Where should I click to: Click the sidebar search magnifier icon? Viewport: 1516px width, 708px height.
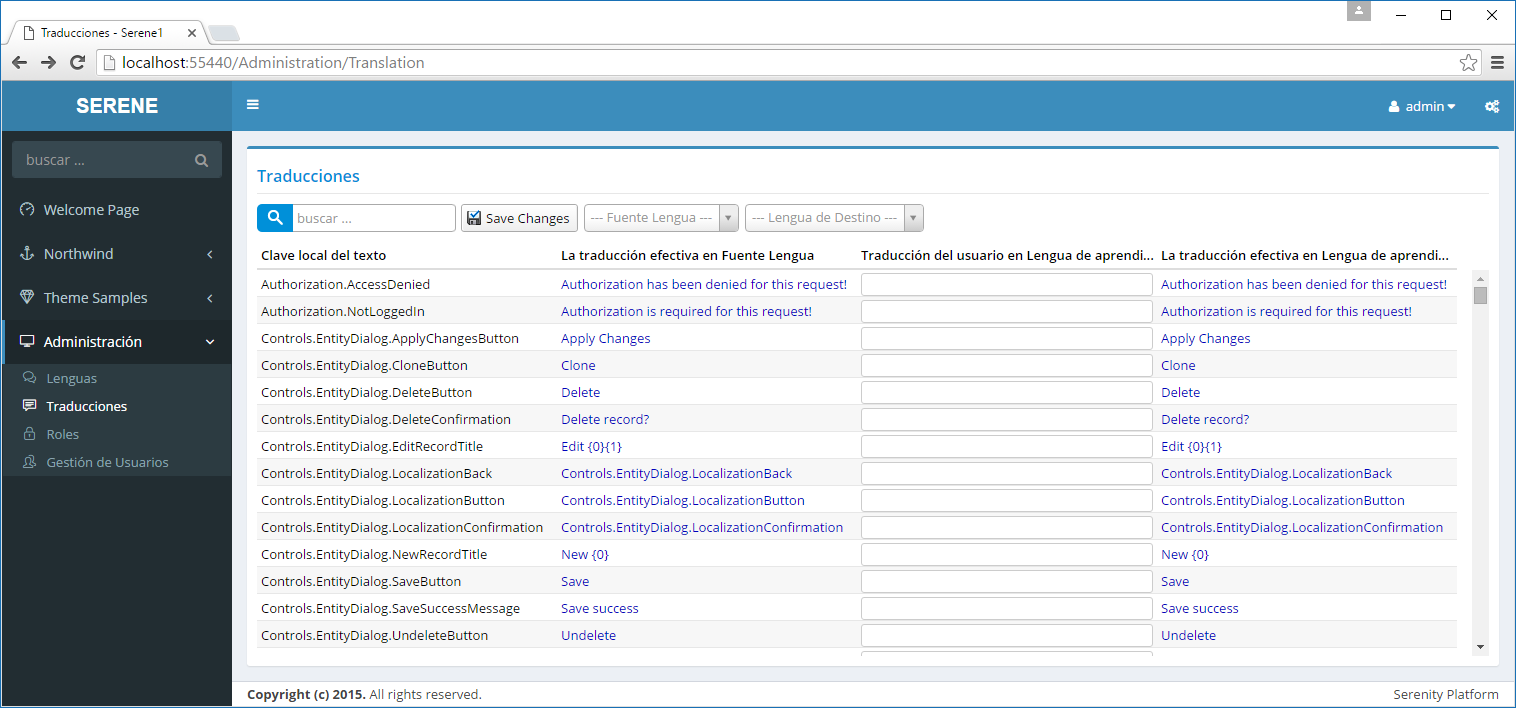pyautogui.click(x=201, y=160)
